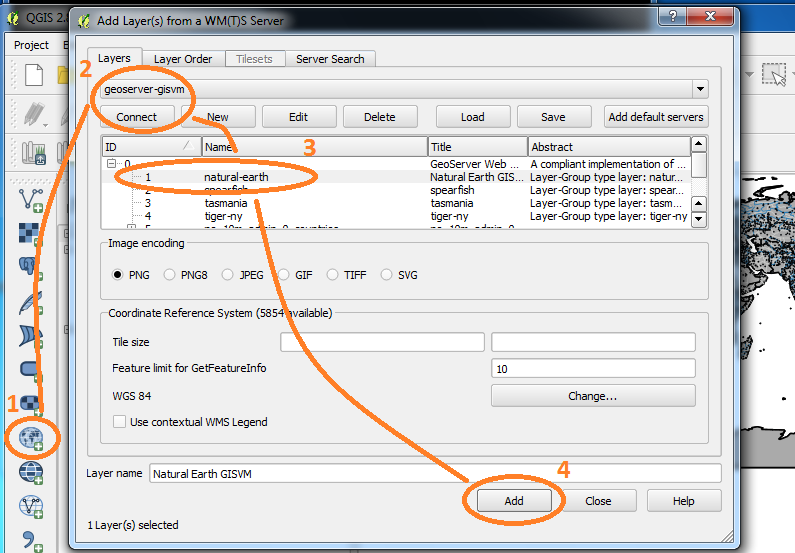This screenshot has height=553, width=795.
Task: Click the Toggle Editing pencil icon
Action: (x=35, y=115)
